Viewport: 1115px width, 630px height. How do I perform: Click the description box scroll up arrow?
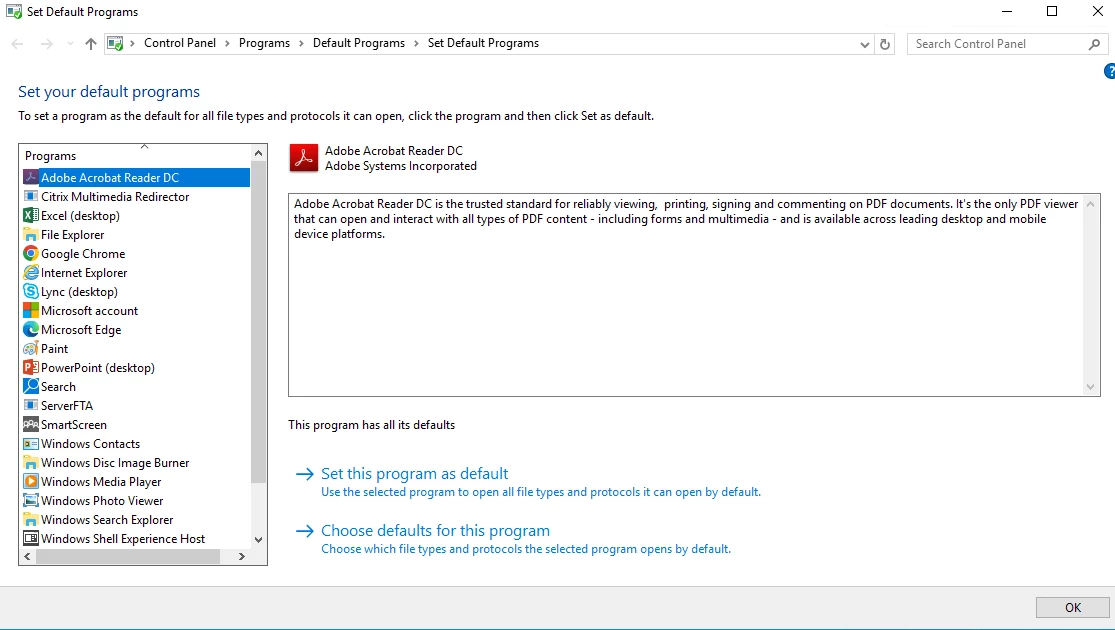tap(1090, 204)
